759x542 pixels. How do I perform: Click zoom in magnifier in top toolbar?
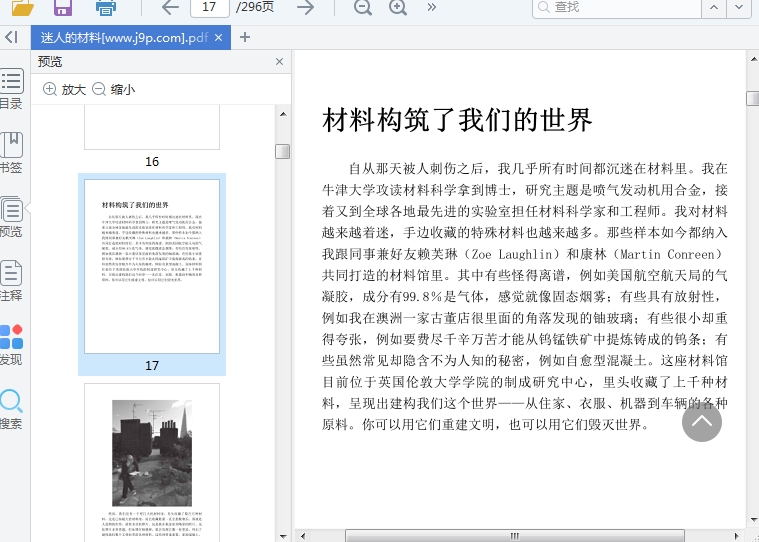[398, 7]
